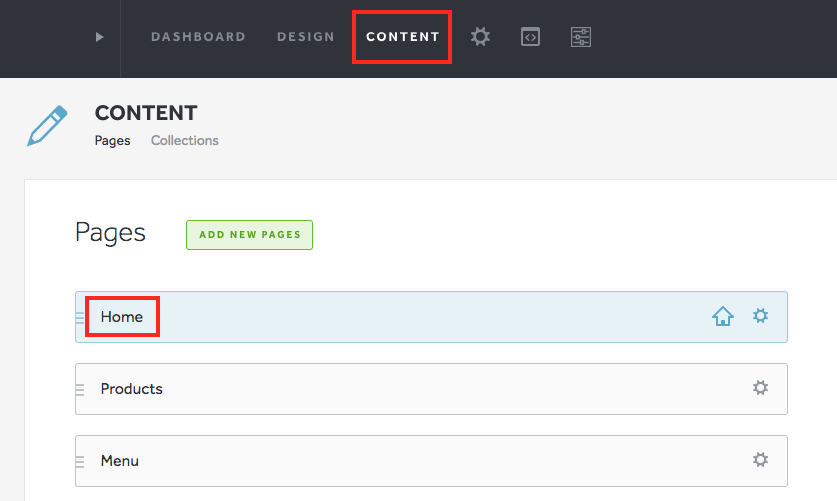The height and width of the screenshot is (501, 837).
Task: Select the Pages sub-tab under Content
Action: tap(112, 141)
